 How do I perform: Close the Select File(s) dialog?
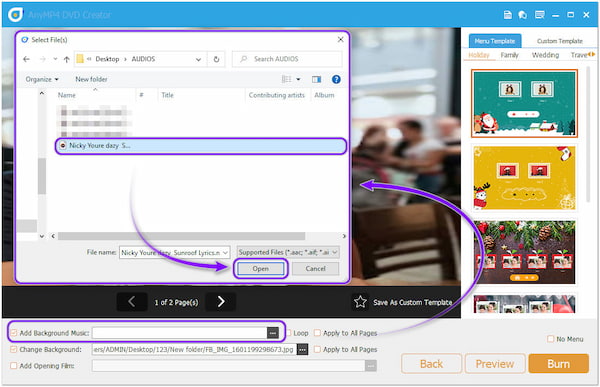click(x=341, y=39)
